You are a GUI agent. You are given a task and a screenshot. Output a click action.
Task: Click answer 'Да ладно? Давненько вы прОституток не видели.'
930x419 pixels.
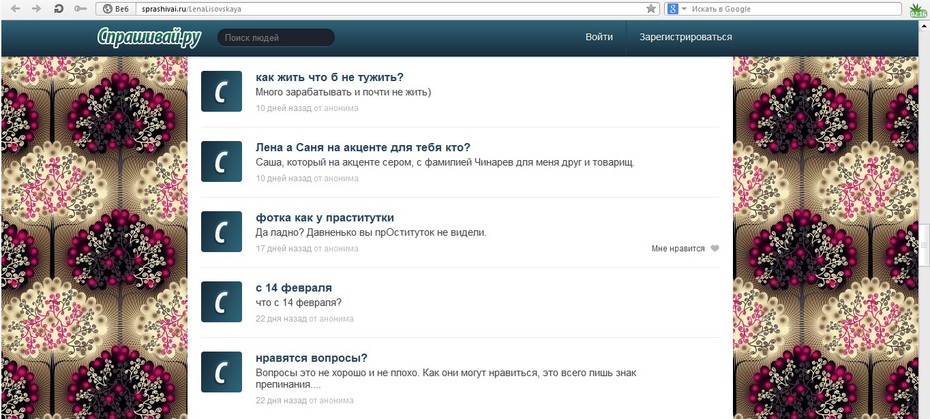pyautogui.click(x=371, y=233)
